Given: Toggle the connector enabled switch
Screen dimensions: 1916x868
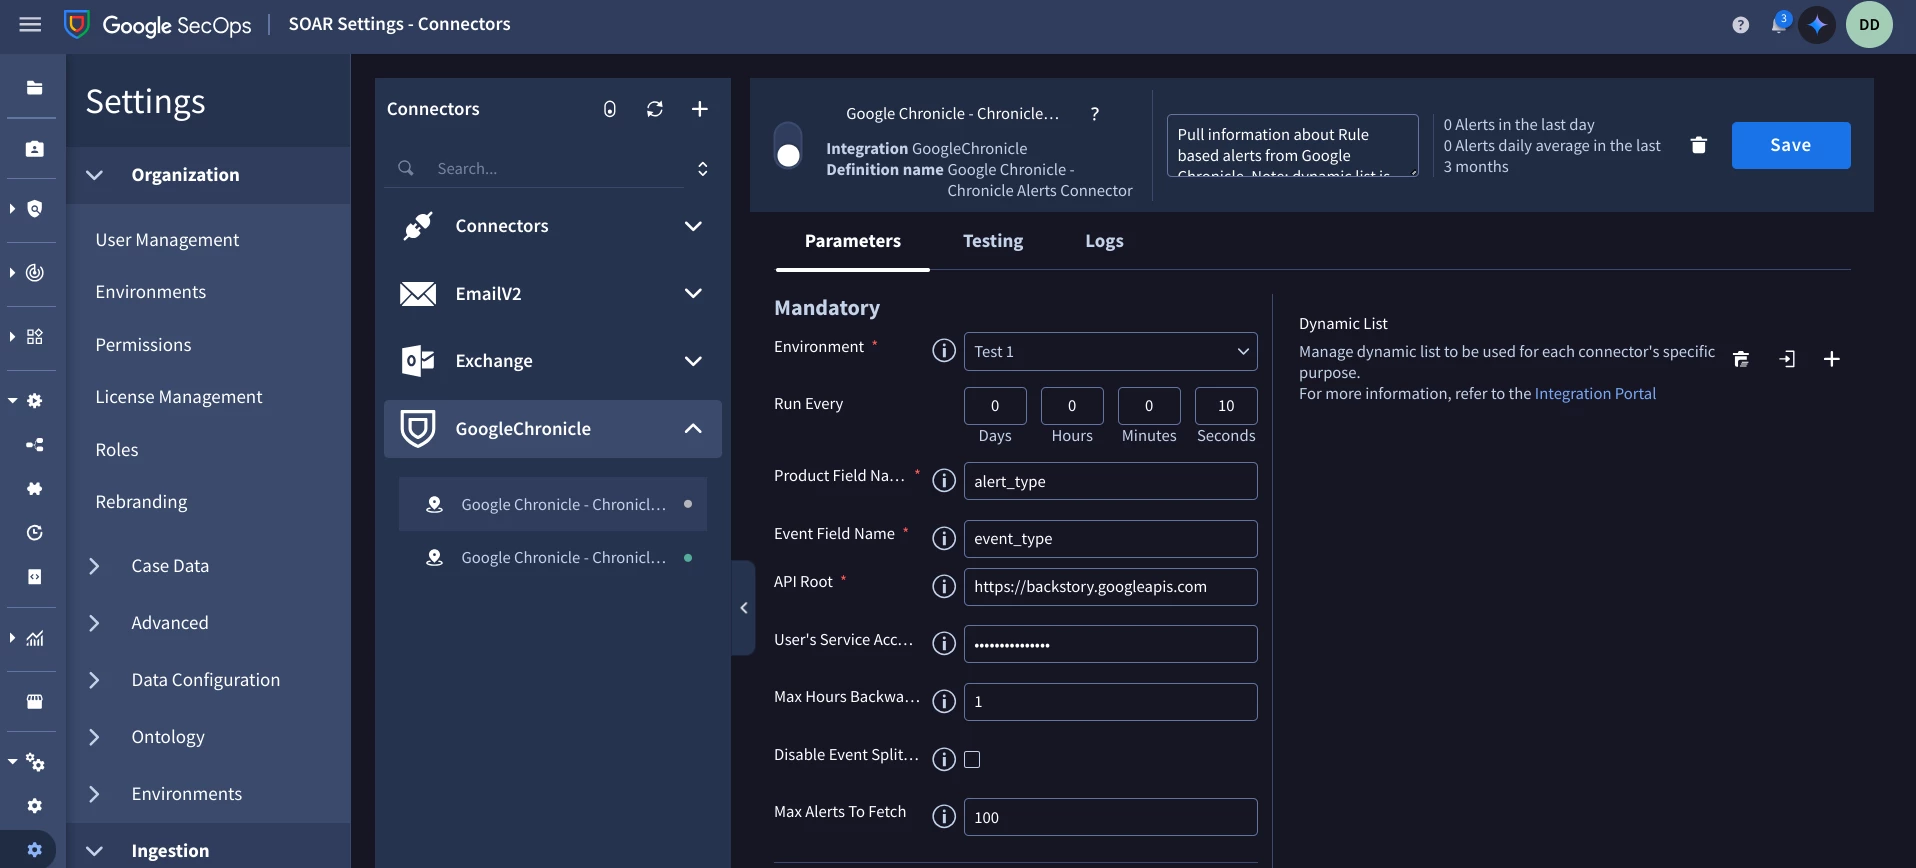Looking at the screenshot, I should pyautogui.click(x=788, y=145).
